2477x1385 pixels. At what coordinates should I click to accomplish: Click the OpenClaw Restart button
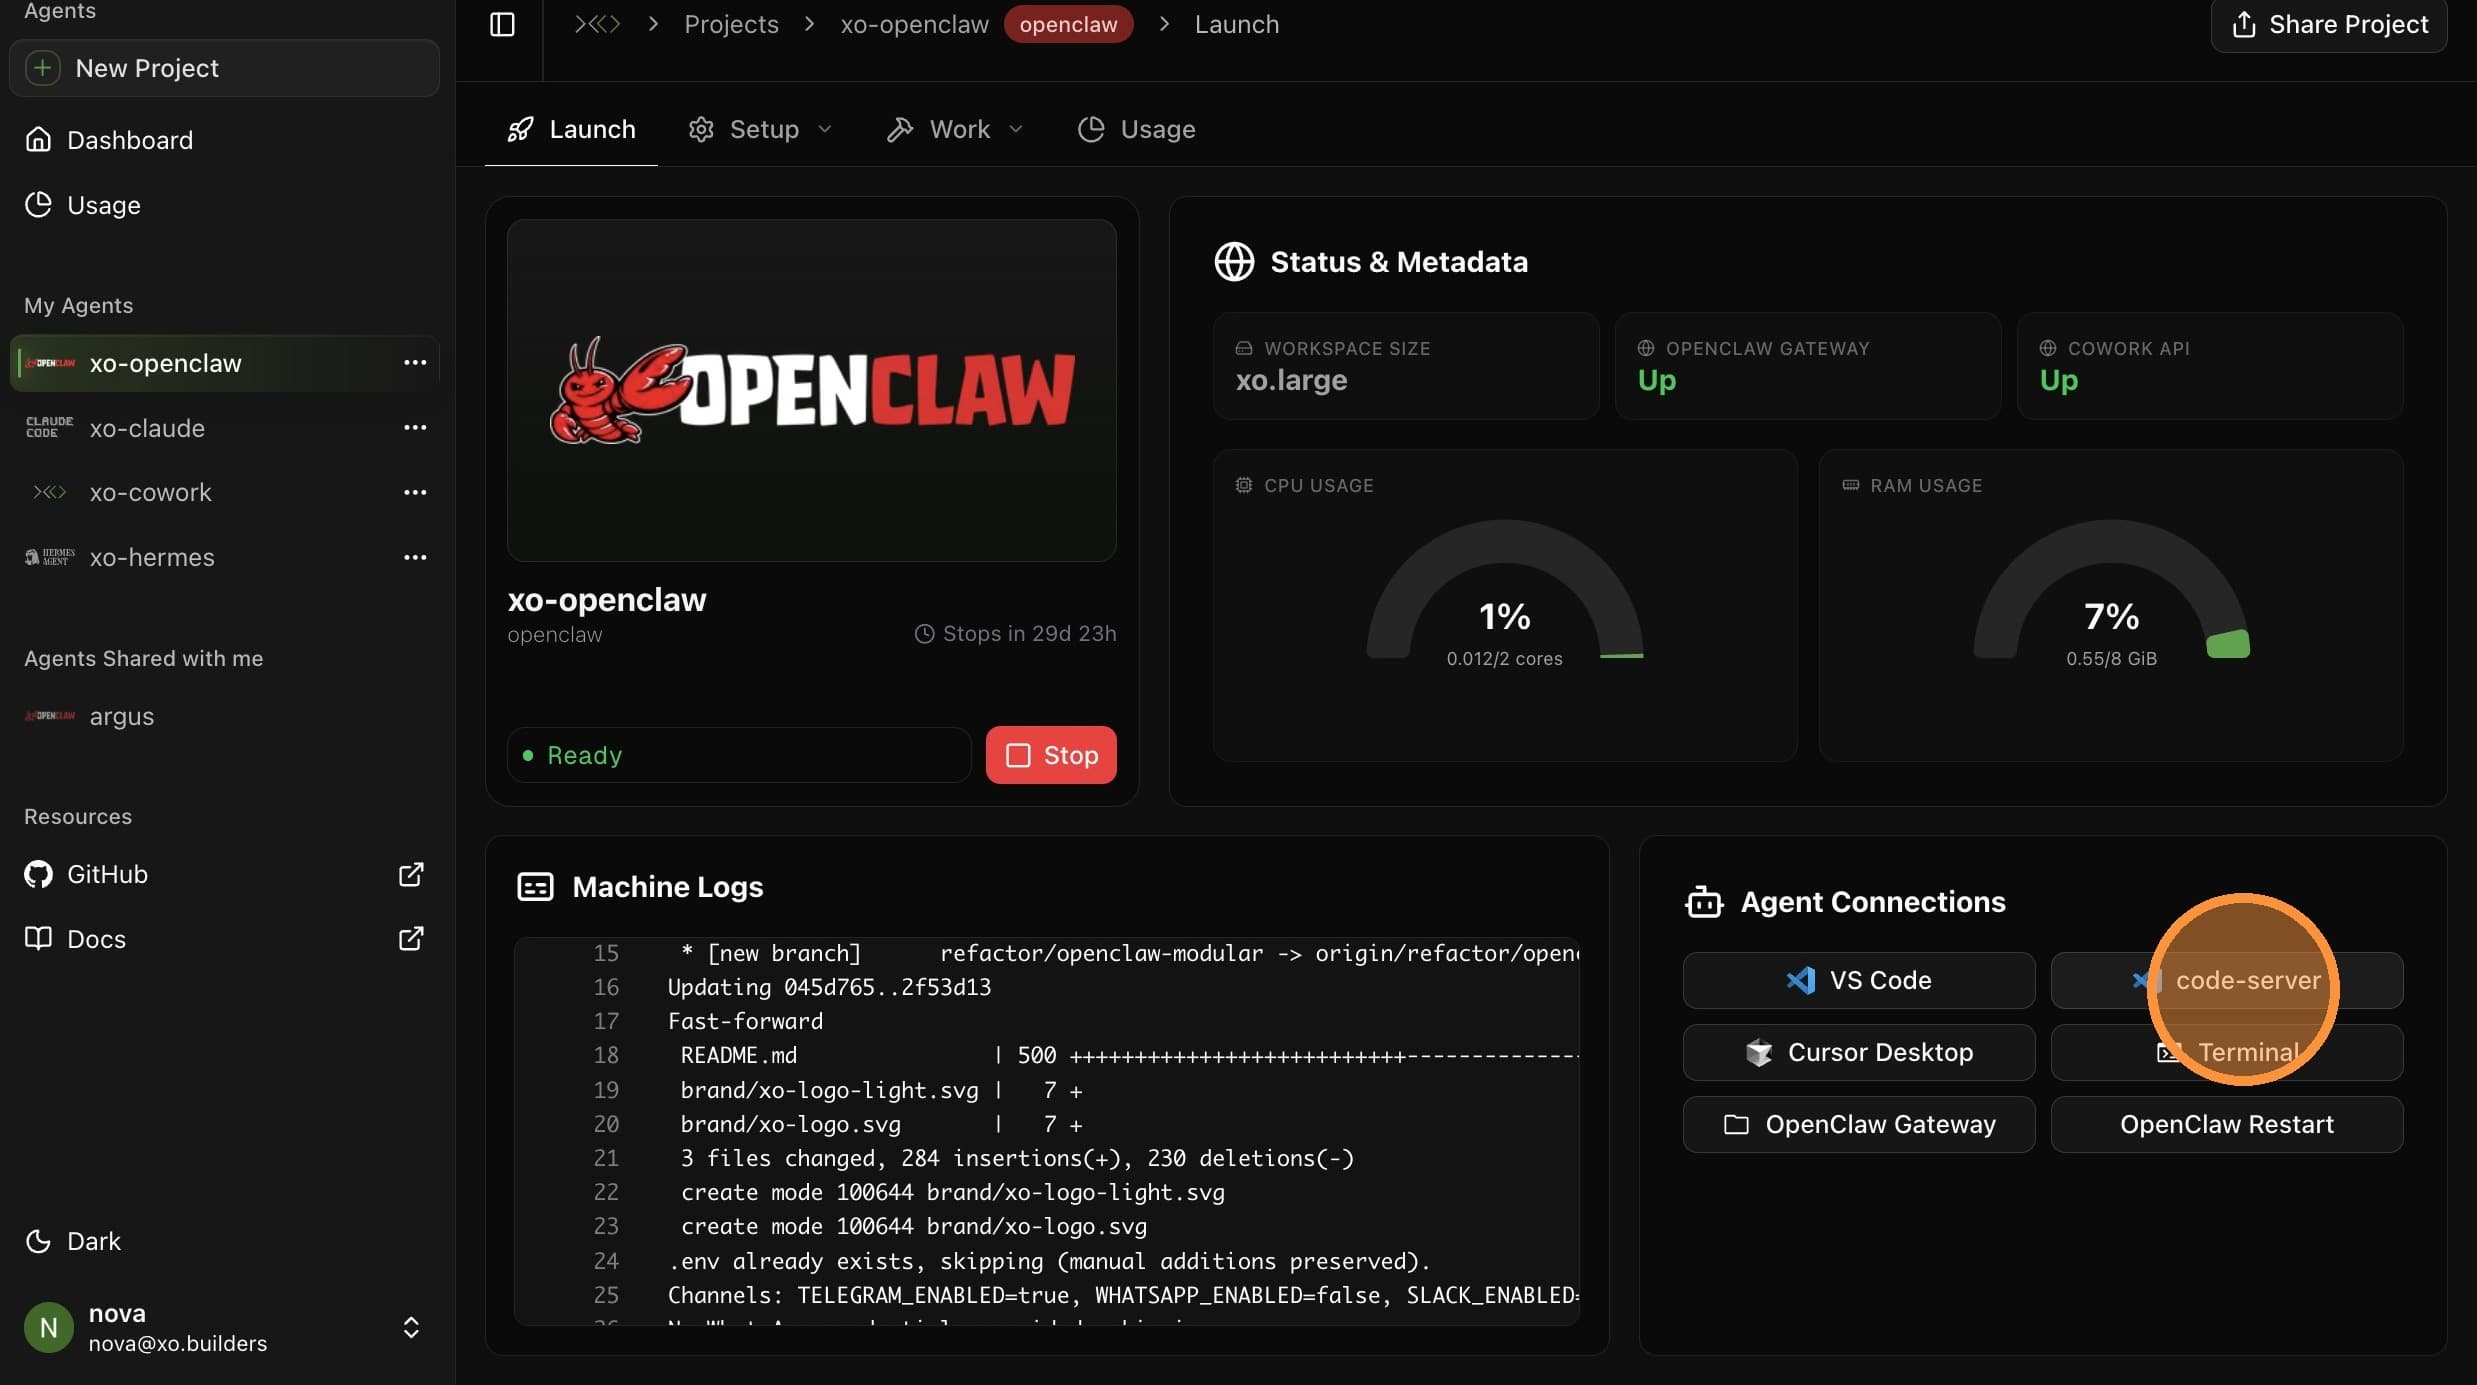pos(2227,1124)
